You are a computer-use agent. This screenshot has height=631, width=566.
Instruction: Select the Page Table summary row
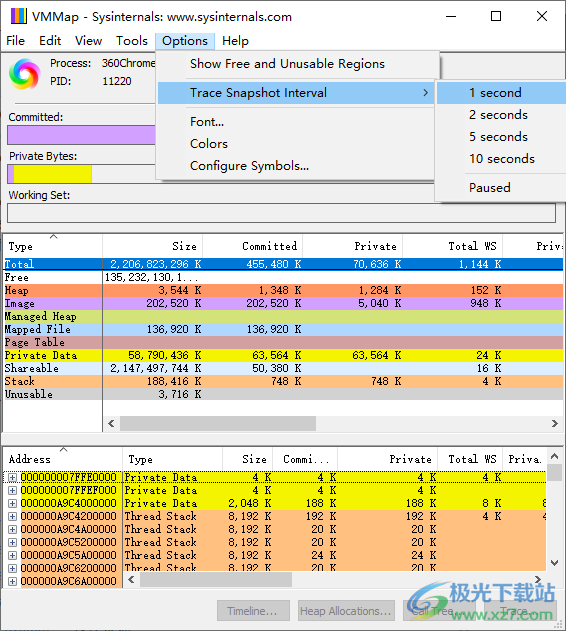point(283,342)
